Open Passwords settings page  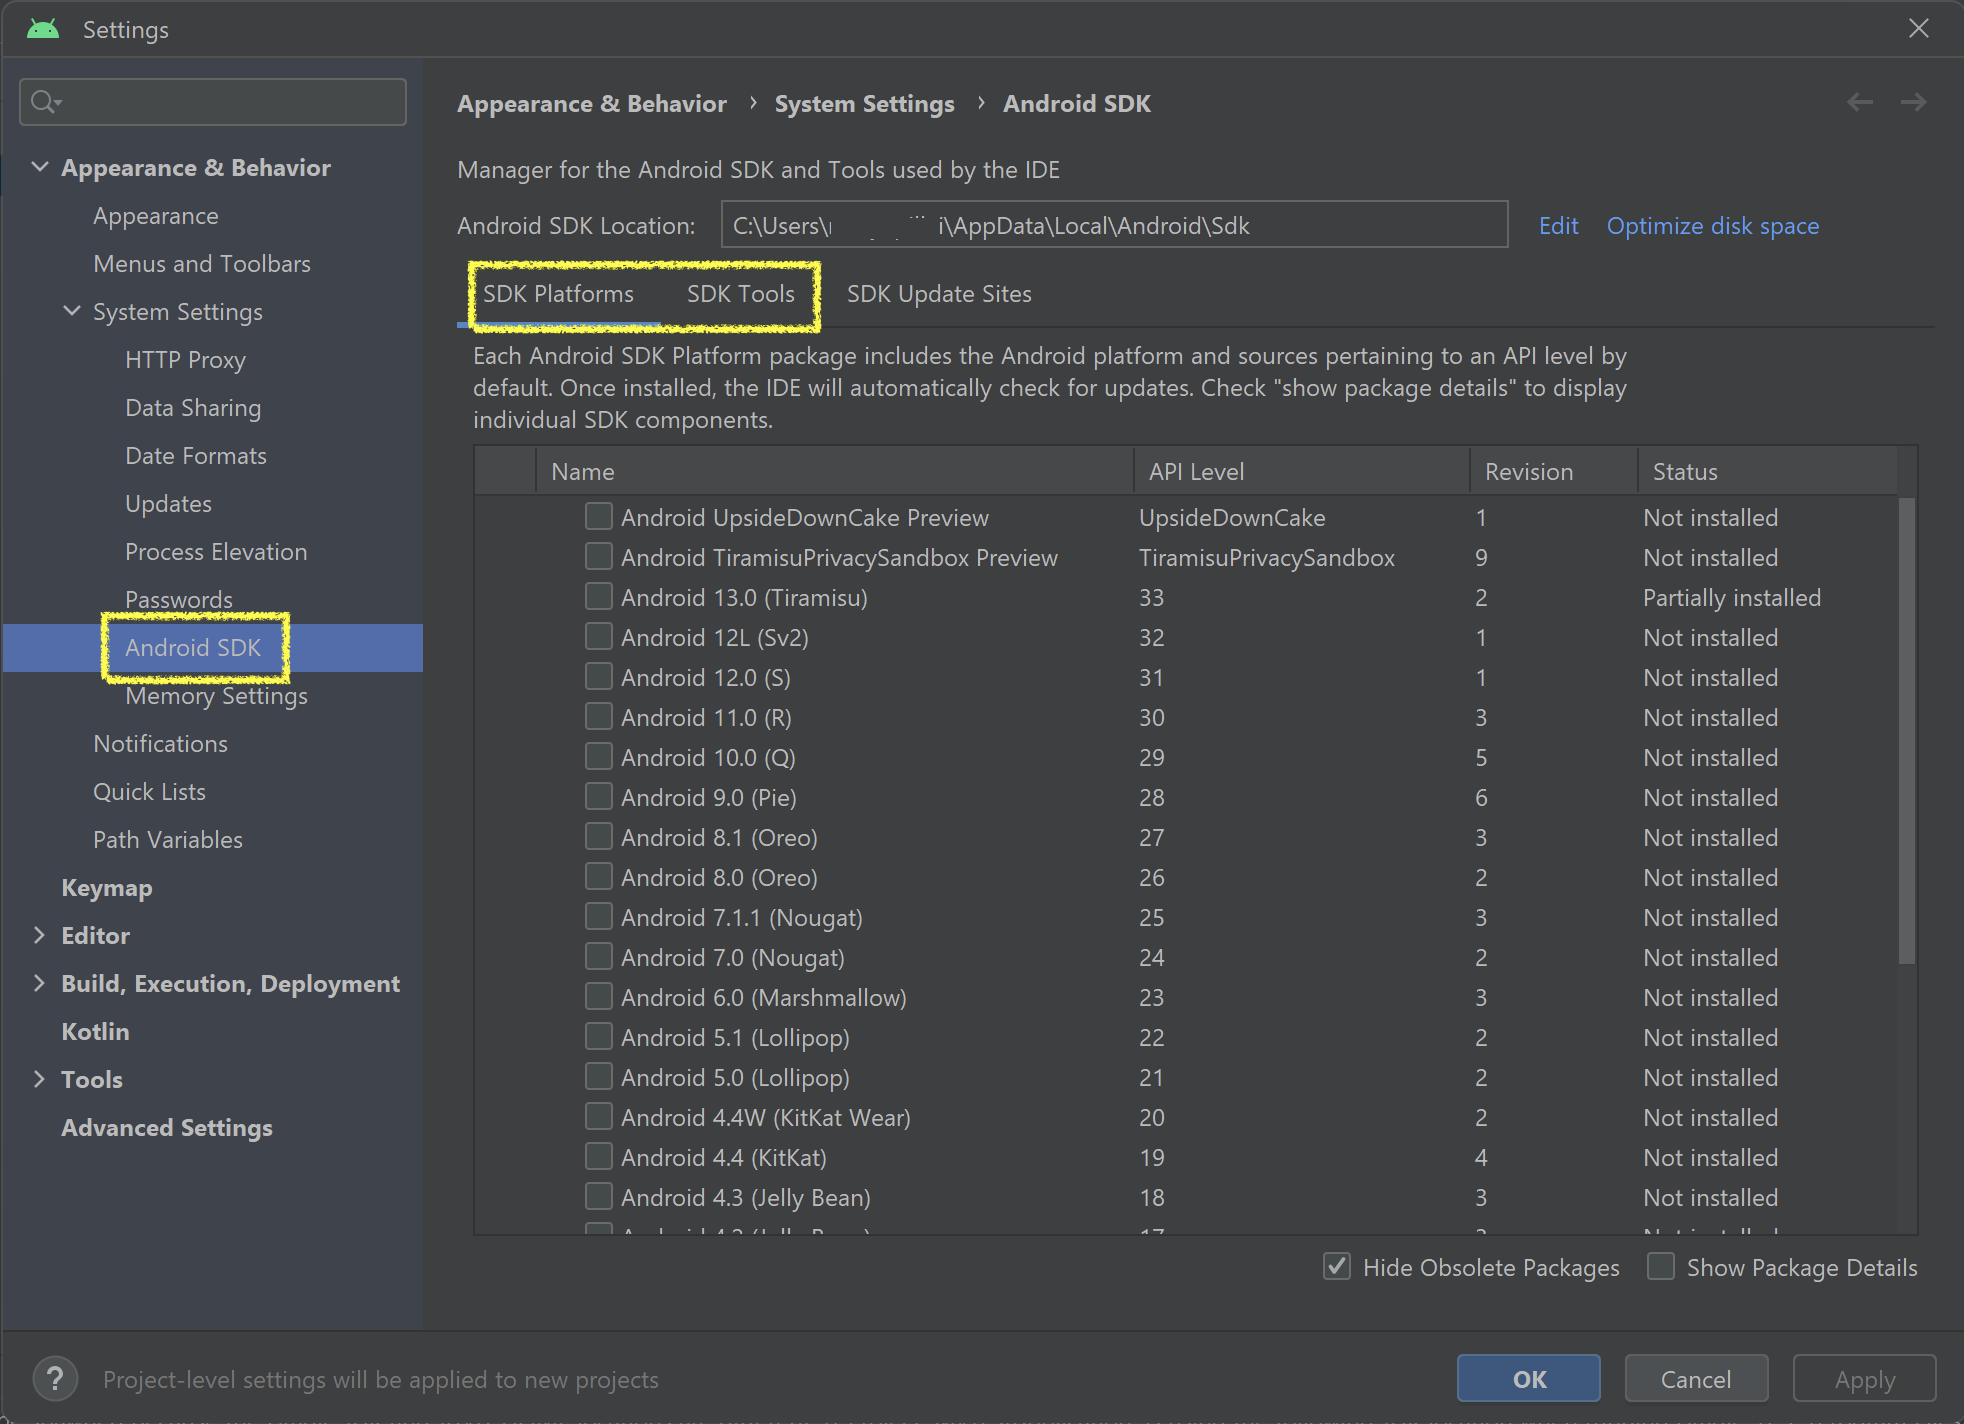click(x=179, y=599)
